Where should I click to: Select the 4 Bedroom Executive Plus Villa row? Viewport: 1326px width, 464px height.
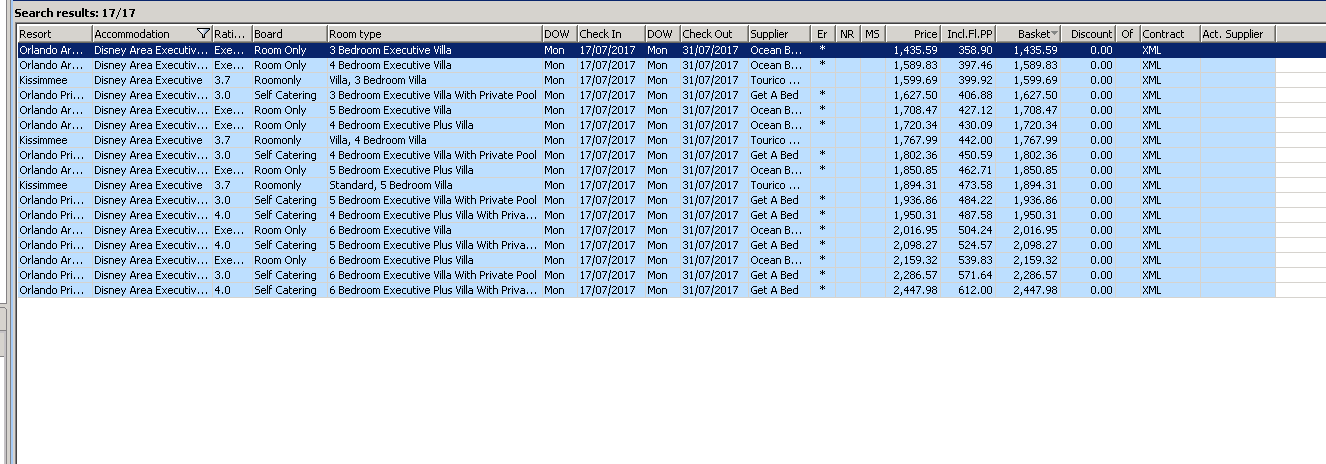pos(646,125)
